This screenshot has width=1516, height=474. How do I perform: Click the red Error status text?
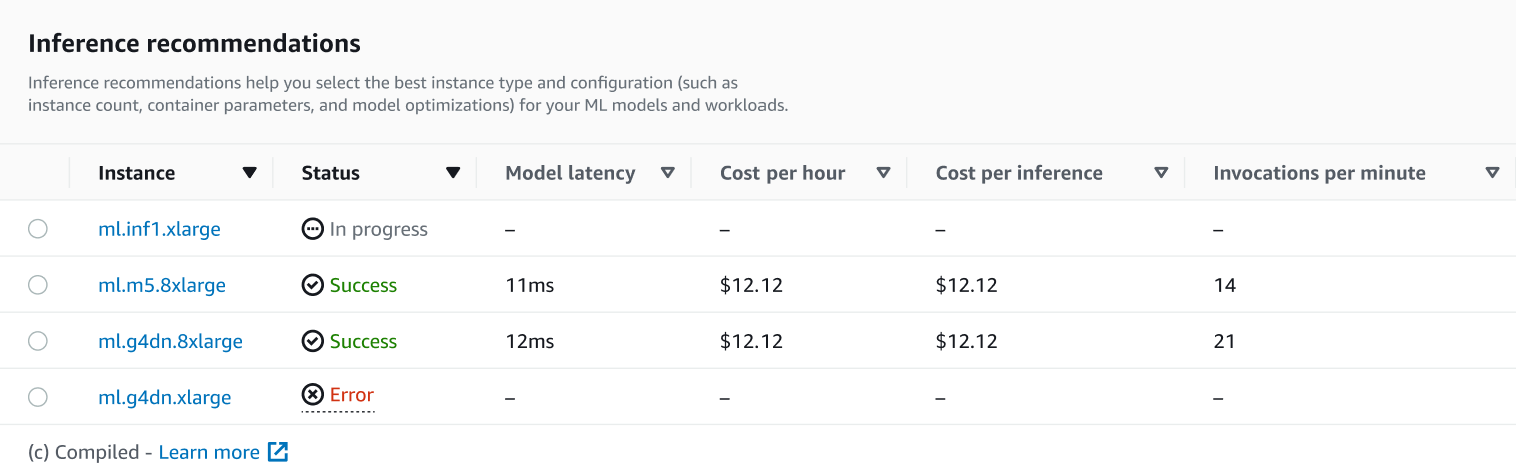(x=352, y=395)
